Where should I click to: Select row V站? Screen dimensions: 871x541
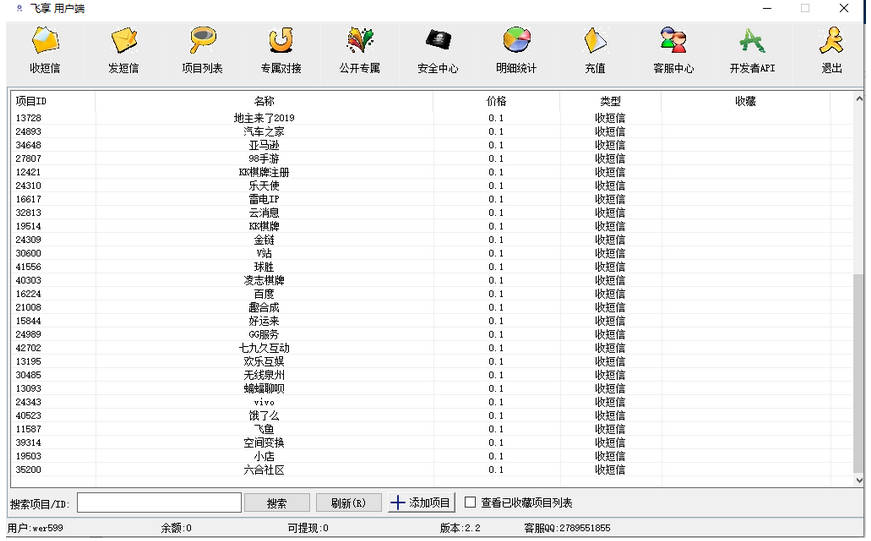(x=432, y=253)
